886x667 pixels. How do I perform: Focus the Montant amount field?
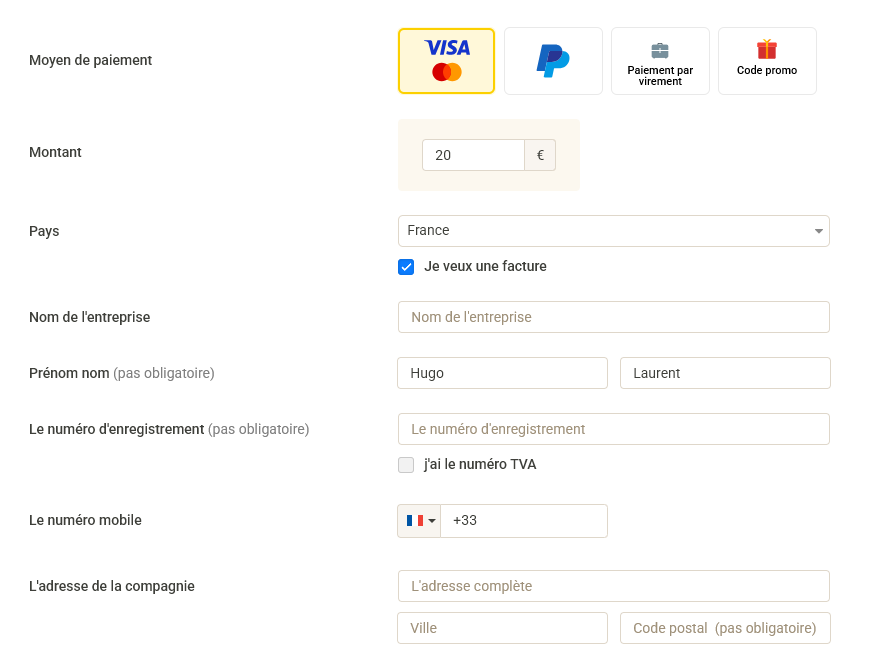[x=474, y=155]
